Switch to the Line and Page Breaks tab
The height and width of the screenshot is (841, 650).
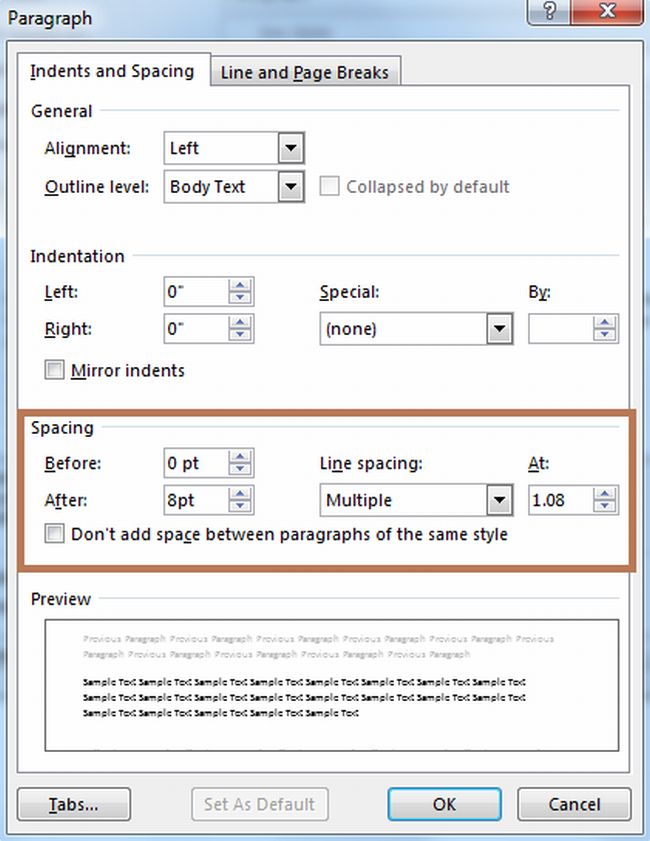click(x=304, y=72)
